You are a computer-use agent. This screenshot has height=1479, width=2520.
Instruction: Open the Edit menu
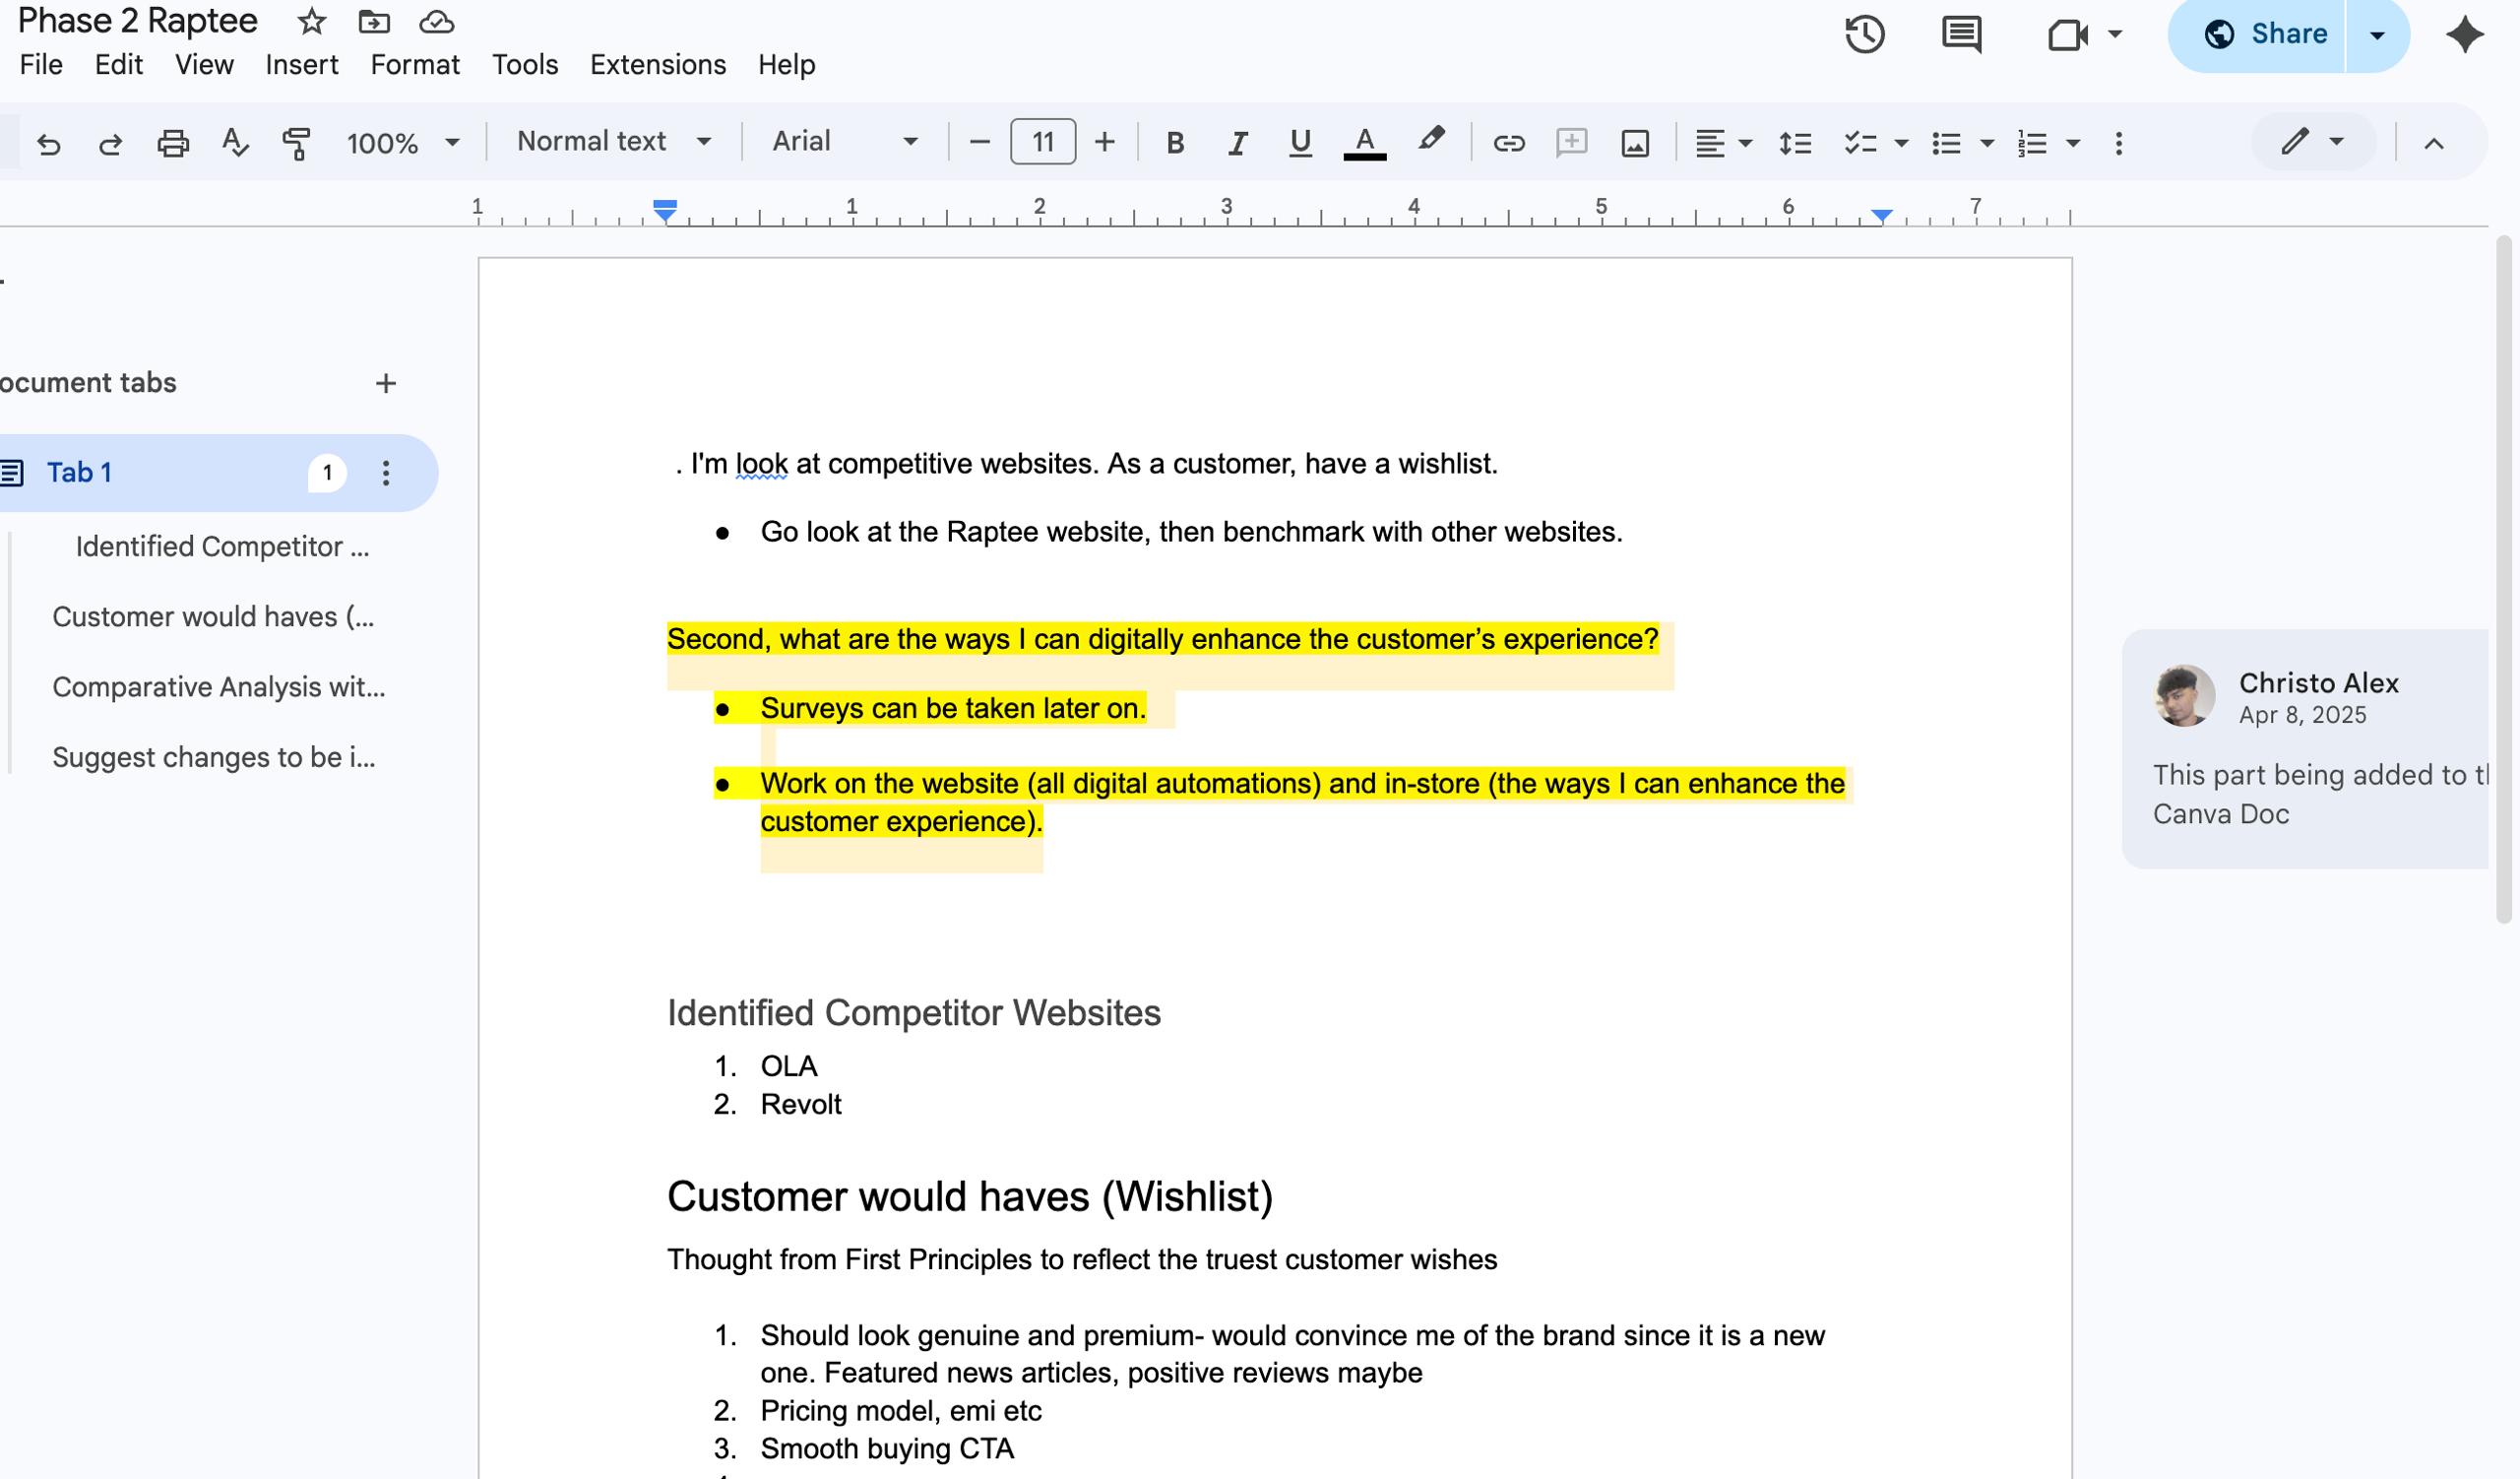118,65
